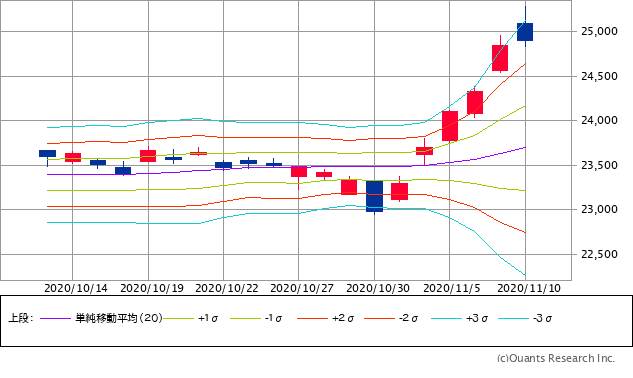Click the 単純移動平均(20) legend entry

pos(119,318)
